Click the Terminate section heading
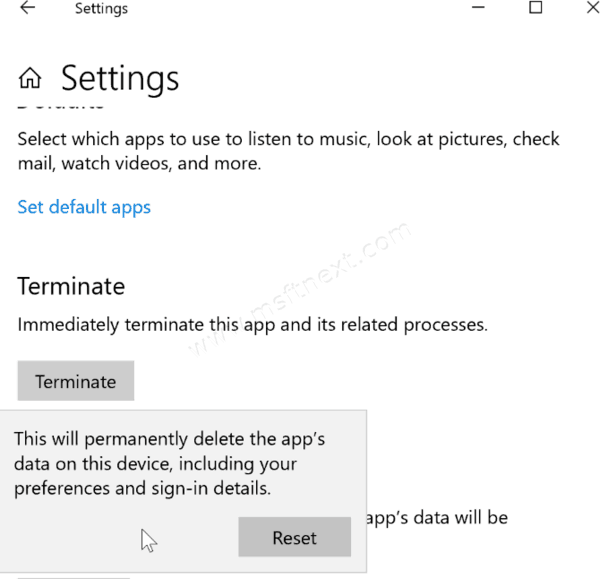This screenshot has height=579, width=600. tap(71, 286)
